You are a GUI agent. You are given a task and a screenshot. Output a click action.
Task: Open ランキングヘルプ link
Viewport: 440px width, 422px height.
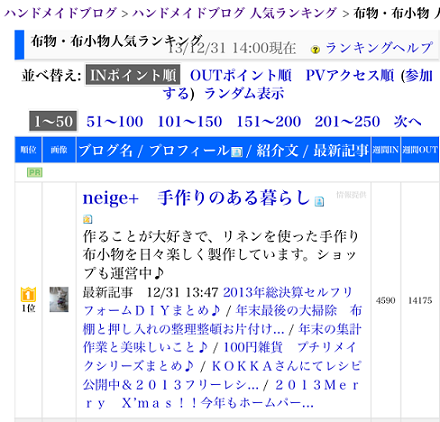[379, 48]
